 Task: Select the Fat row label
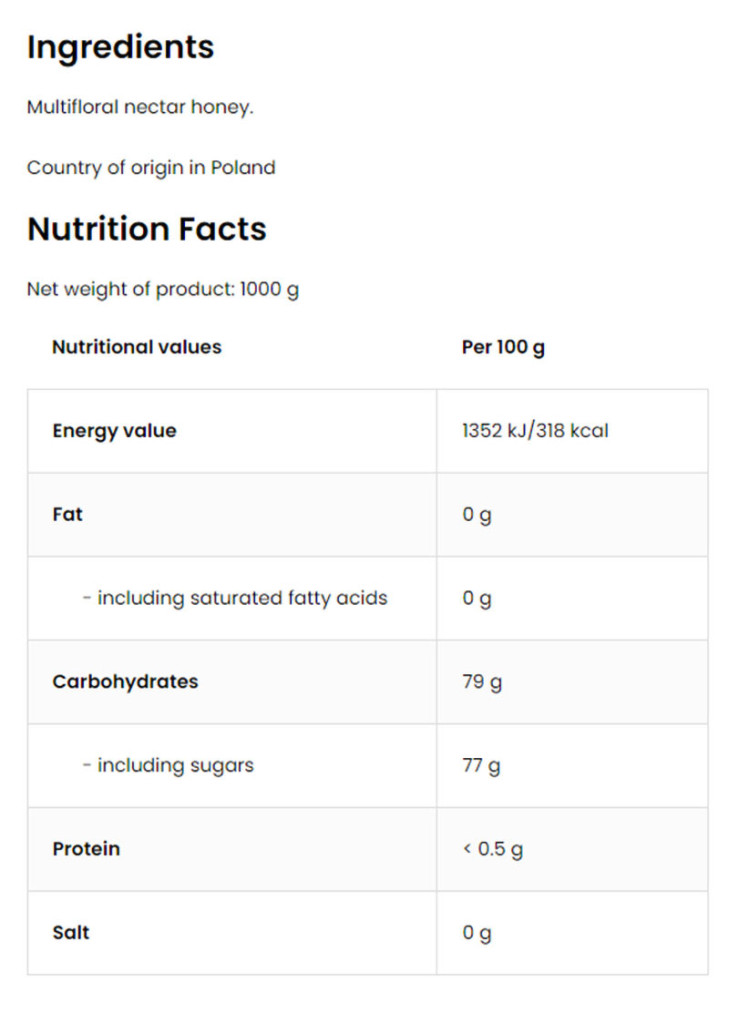click(67, 515)
